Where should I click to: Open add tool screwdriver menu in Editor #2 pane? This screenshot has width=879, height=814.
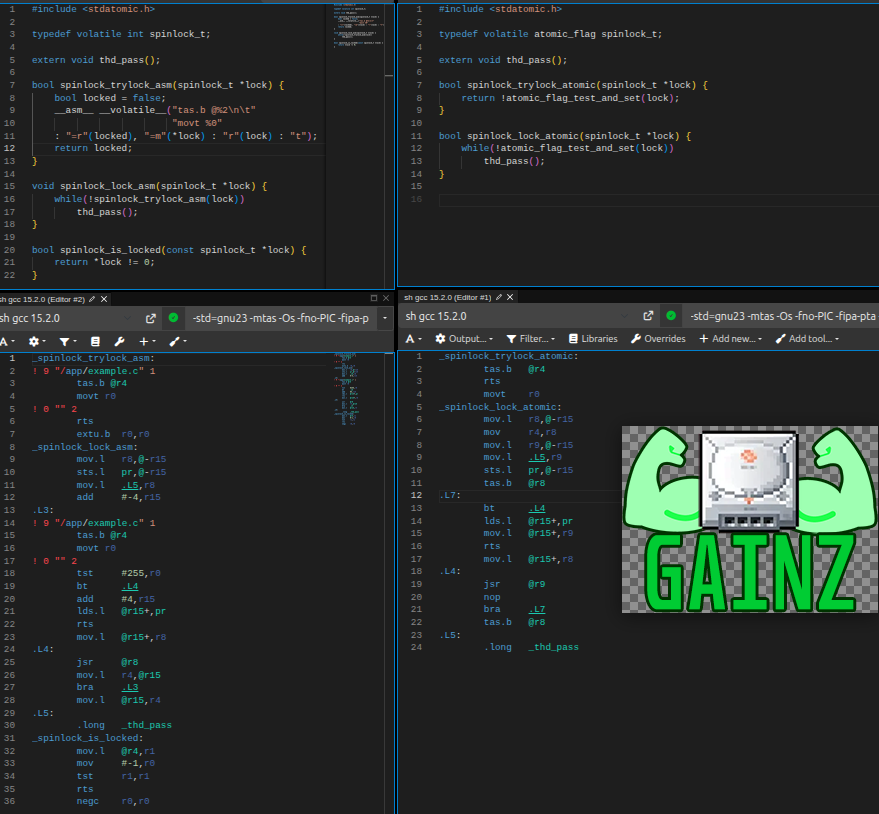coord(178,341)
